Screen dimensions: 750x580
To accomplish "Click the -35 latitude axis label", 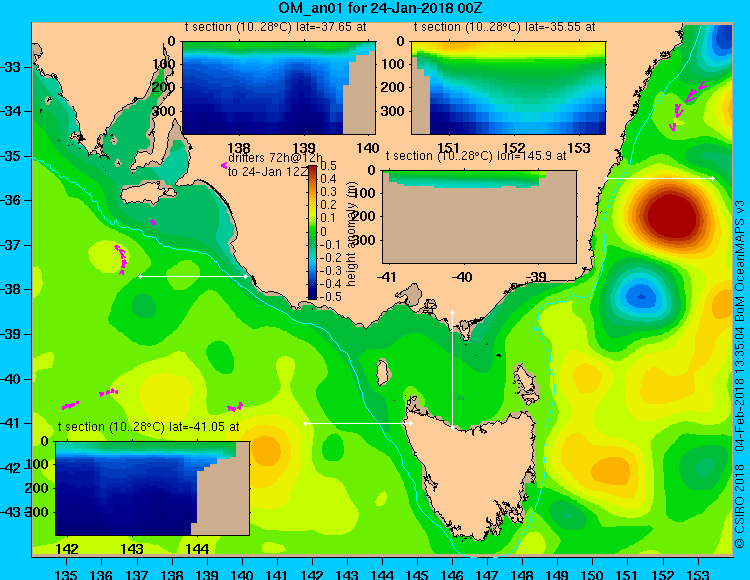I will pos(11,156).
